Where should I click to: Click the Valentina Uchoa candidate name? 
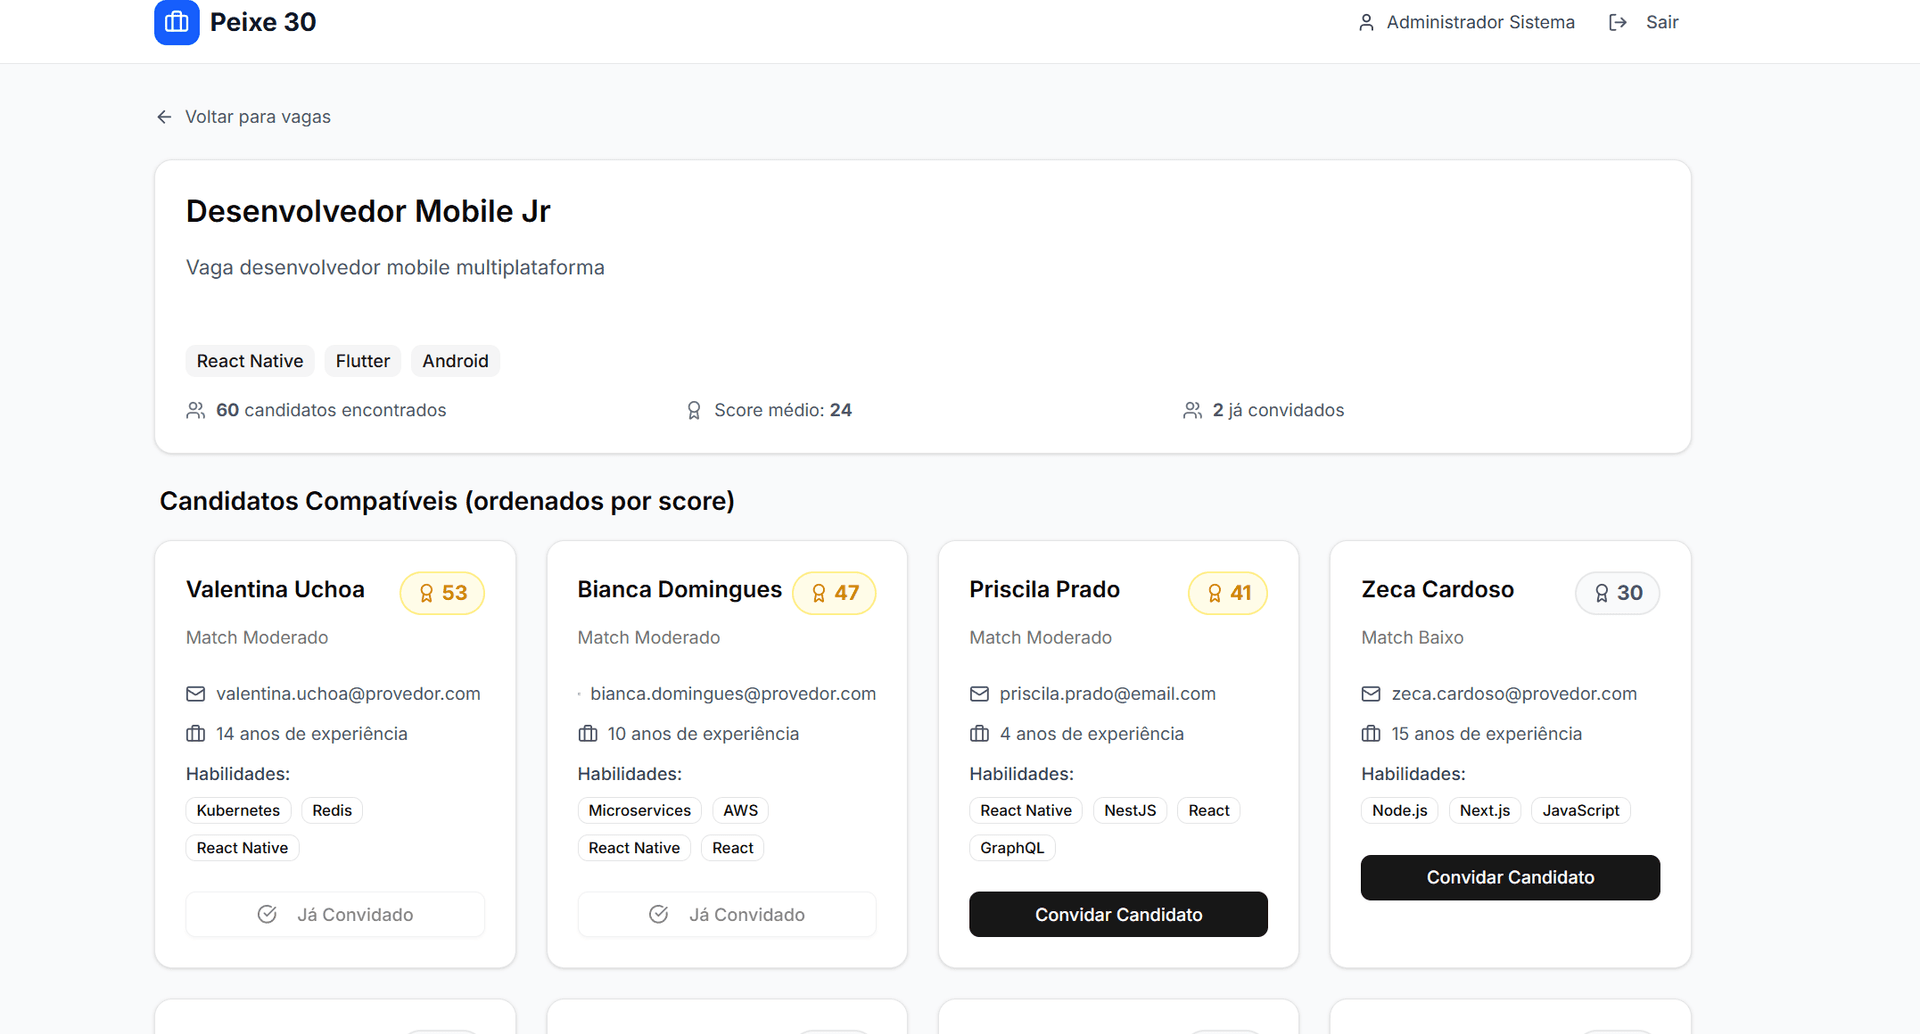pos(275,589)
